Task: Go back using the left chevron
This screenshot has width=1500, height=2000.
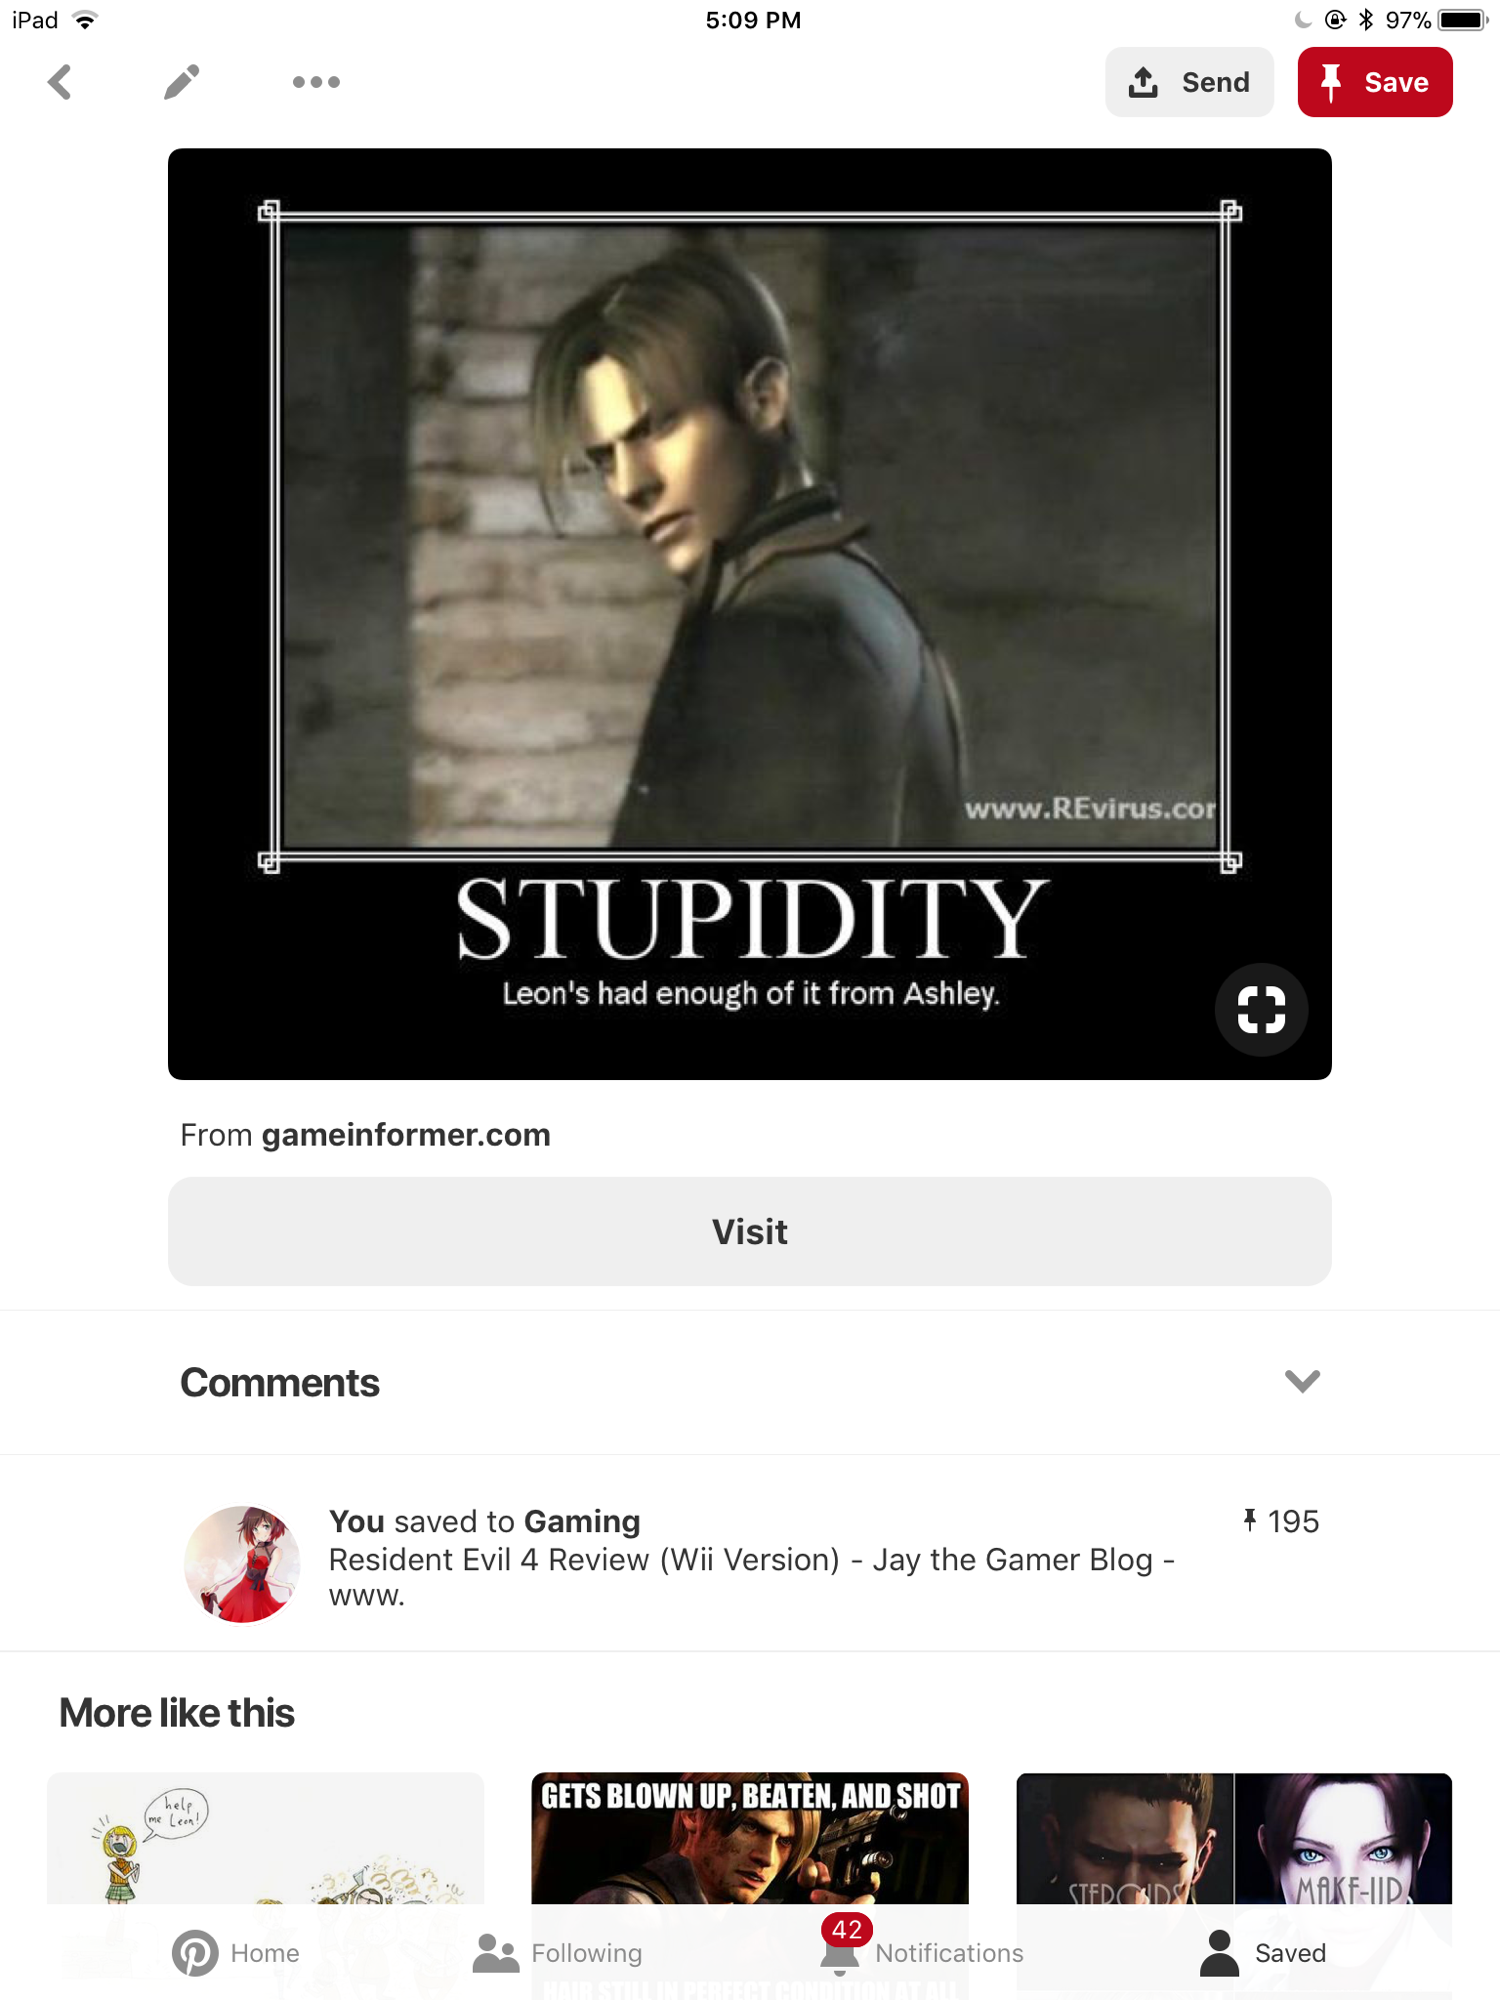Action: click(x=60, y=82)
